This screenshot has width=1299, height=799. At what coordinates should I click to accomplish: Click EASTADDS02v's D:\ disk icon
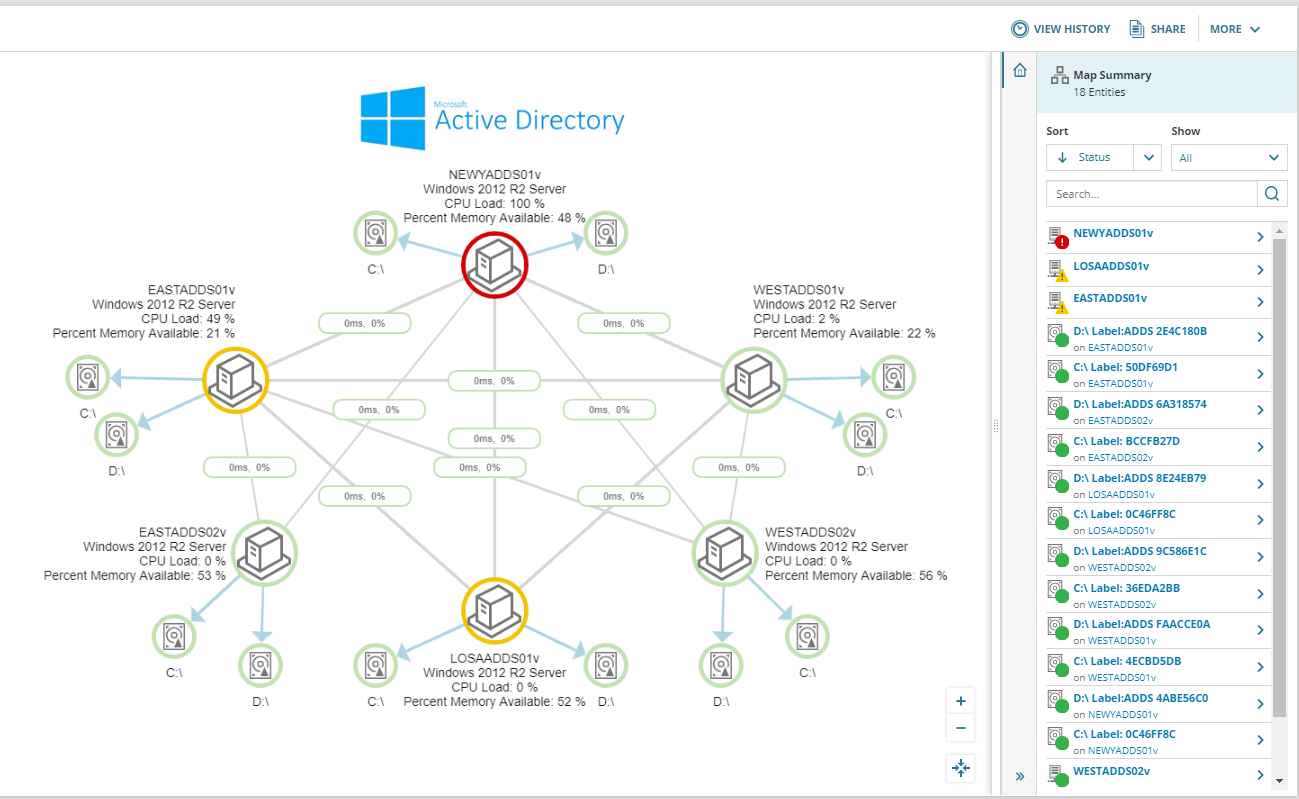[261, 665]
